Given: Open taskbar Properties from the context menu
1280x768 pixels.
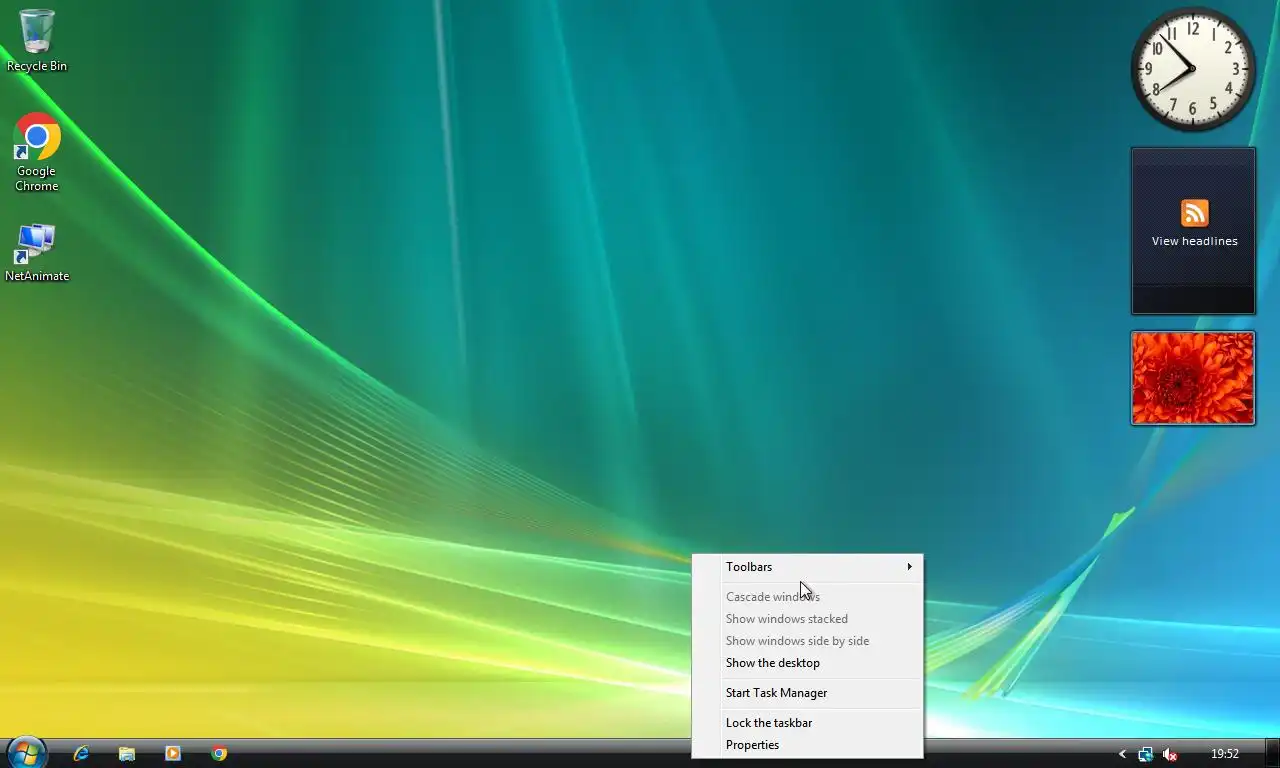Looking at the screenshot, I should pyautogui.click(x=808, y=745).
